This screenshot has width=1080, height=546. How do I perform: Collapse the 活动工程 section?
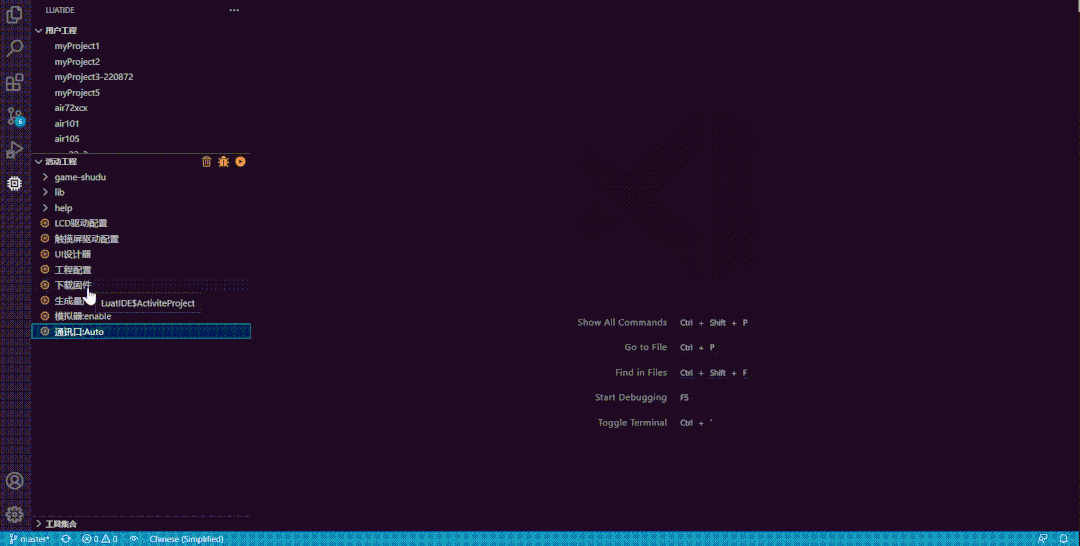(39, 162)
